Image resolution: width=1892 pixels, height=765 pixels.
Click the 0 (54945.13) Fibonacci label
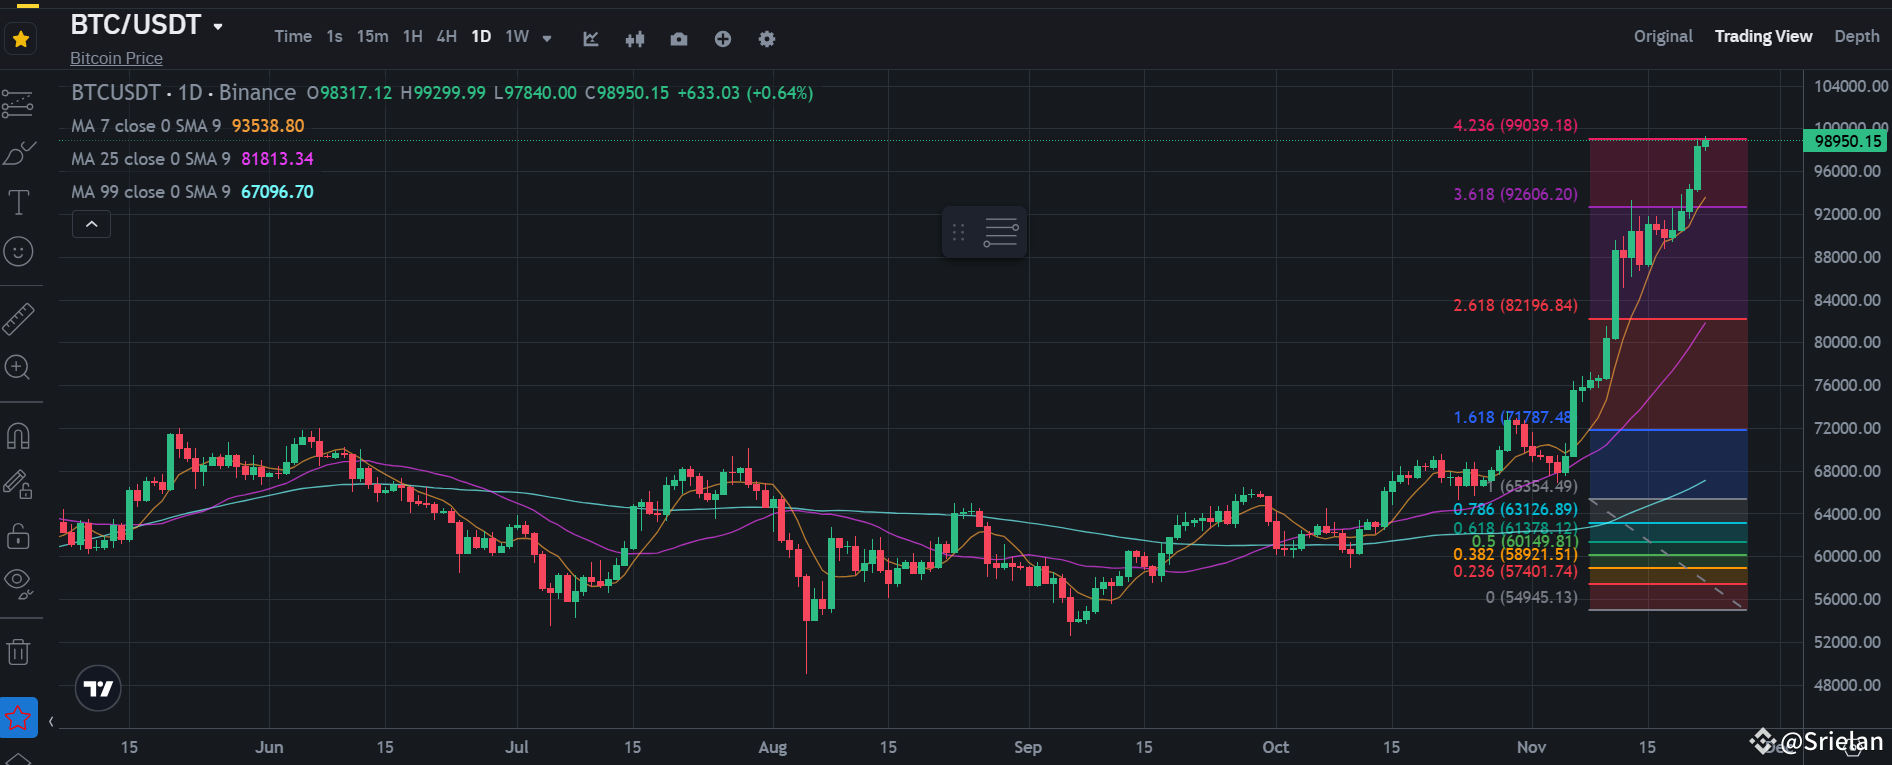(x=1531, y=597)
